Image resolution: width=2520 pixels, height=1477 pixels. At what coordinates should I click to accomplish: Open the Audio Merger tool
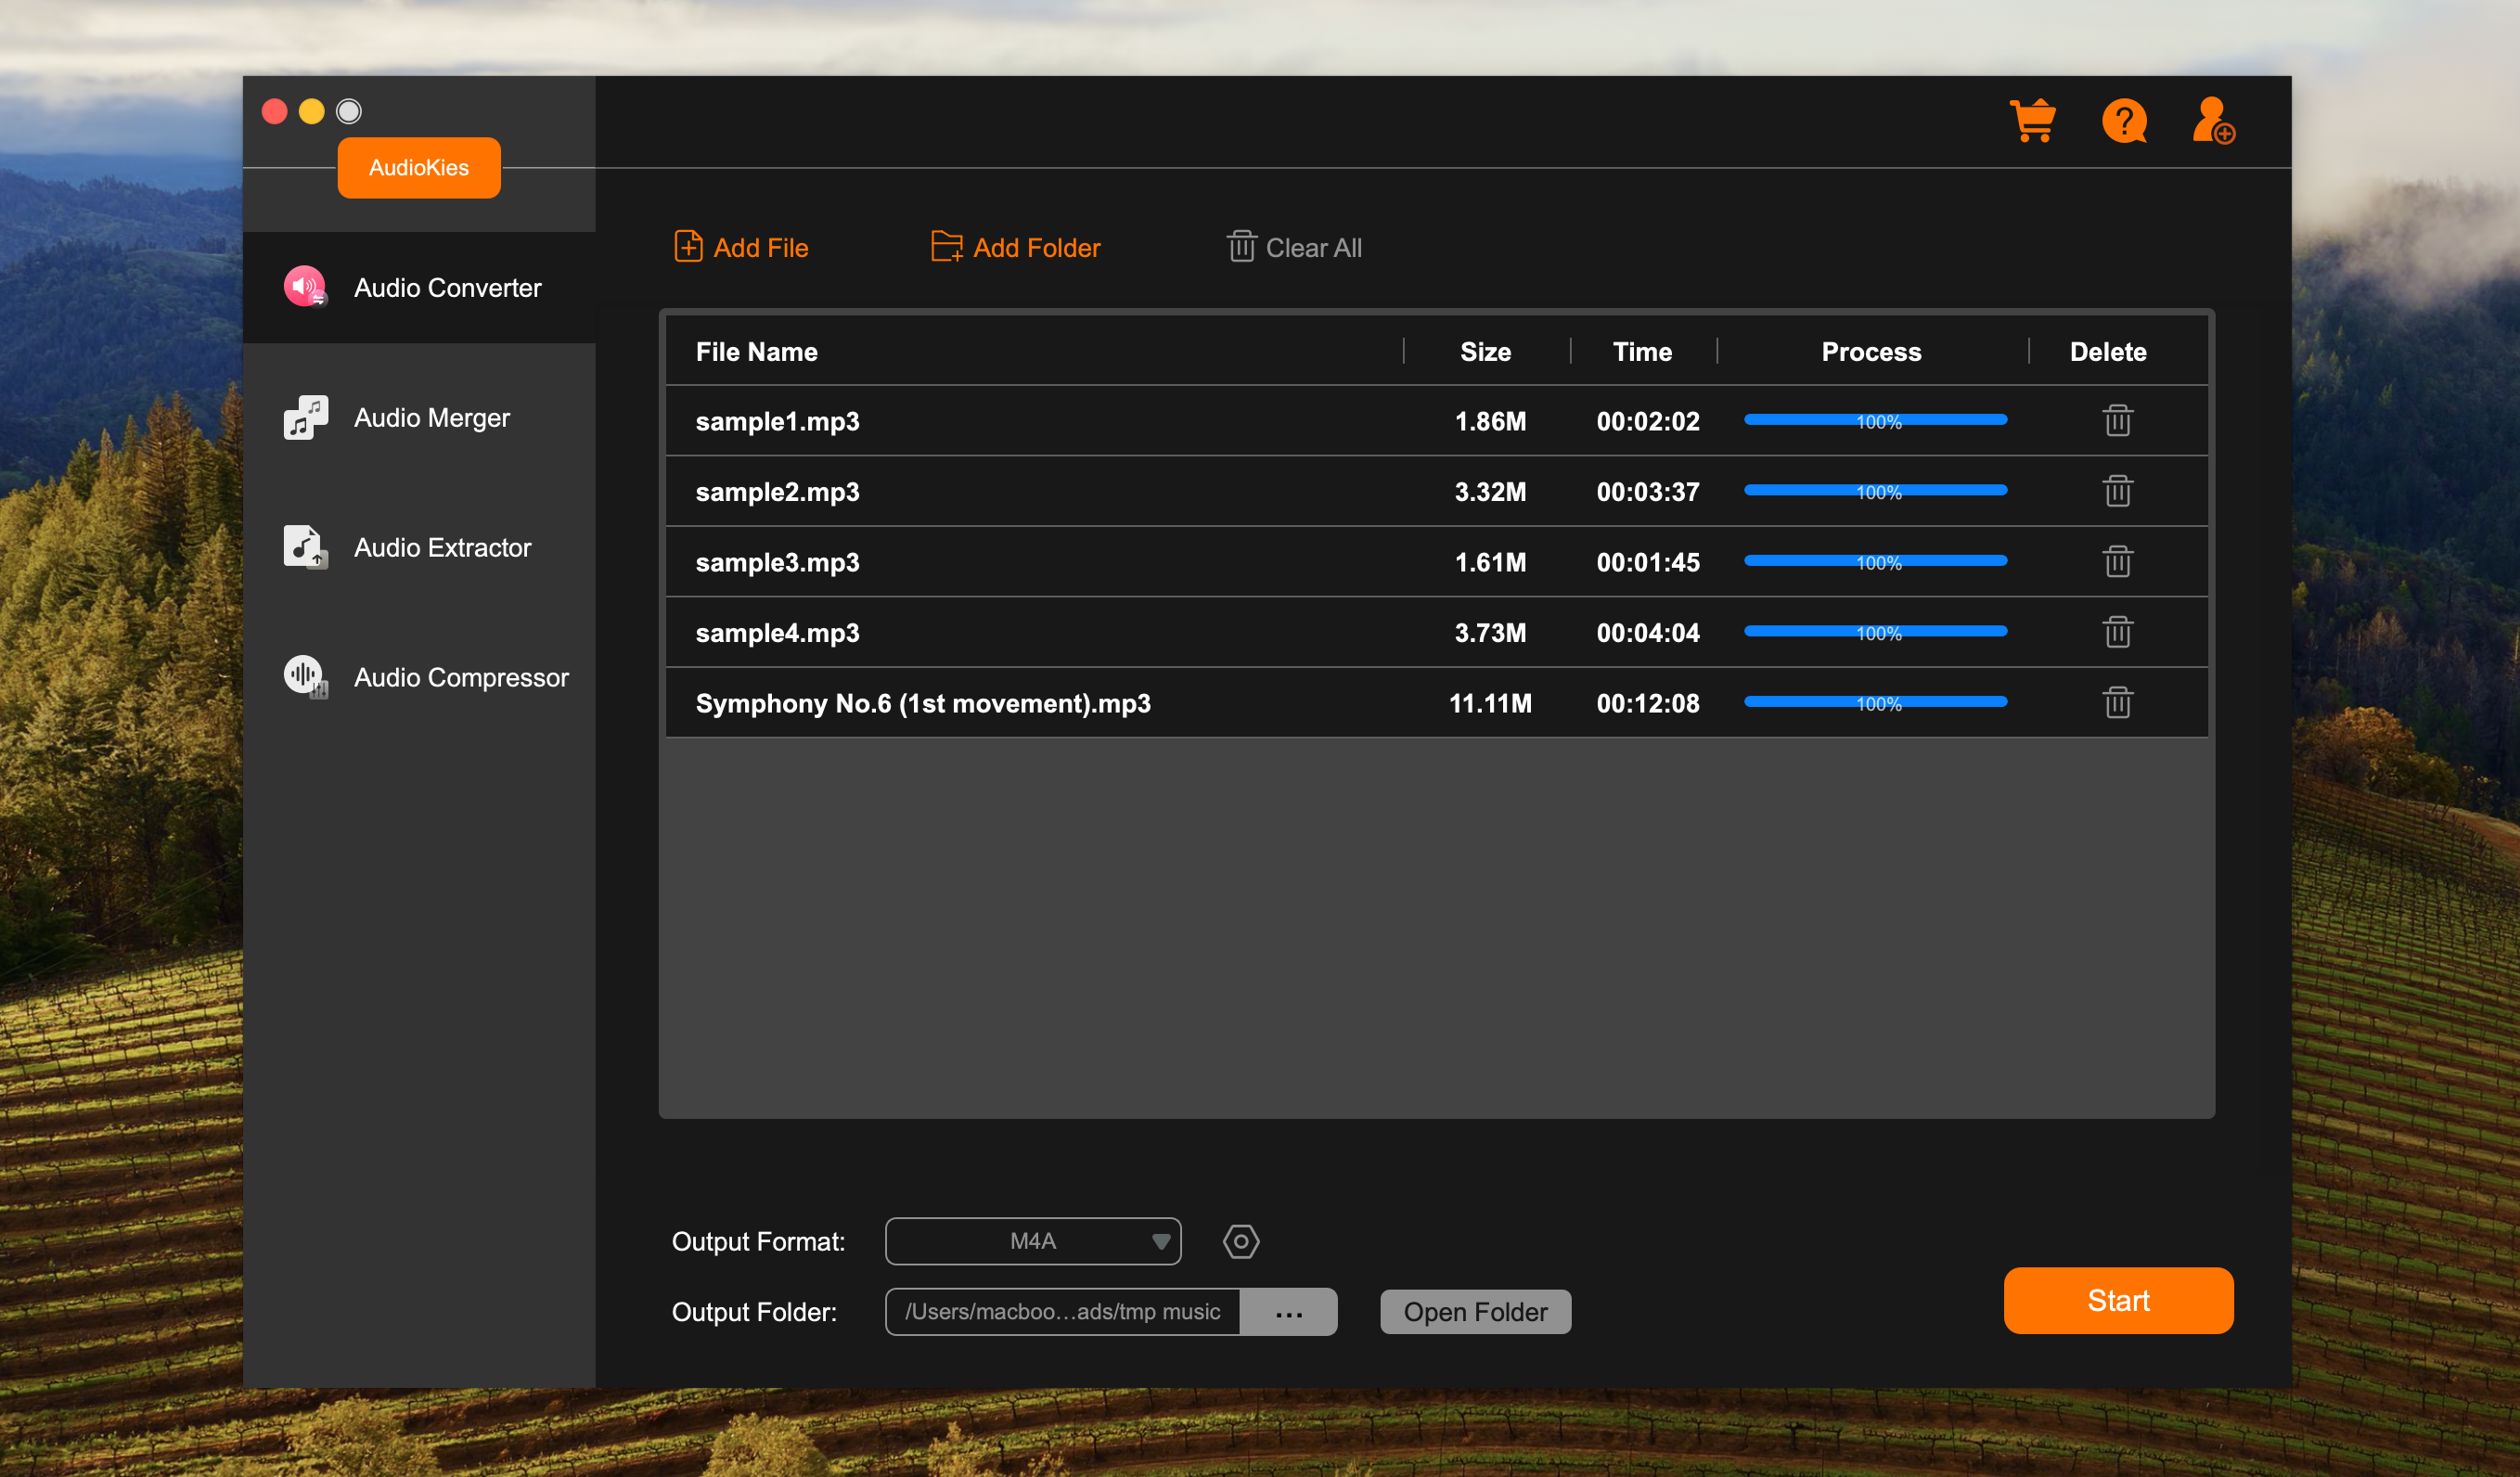[x=431, y=417]
